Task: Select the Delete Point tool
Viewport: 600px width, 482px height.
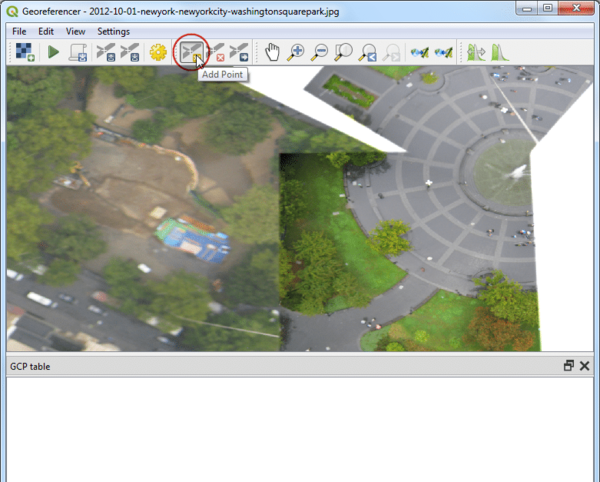Action: coord(216,52)
